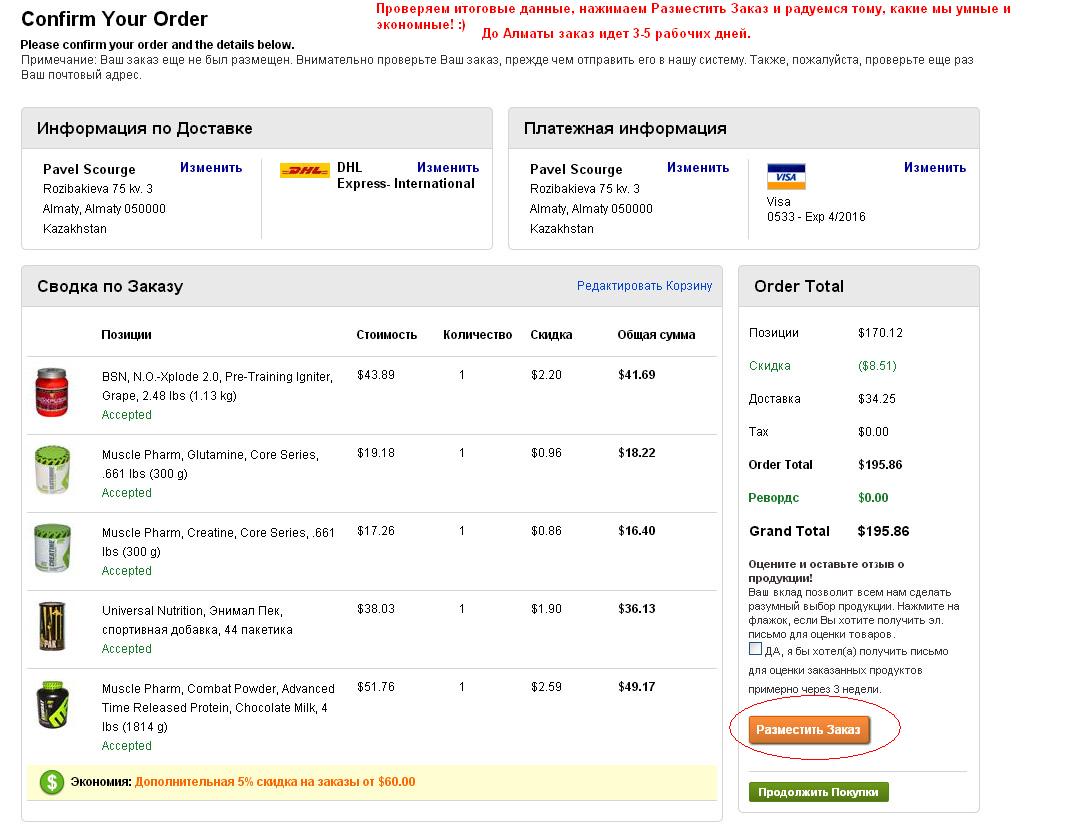1078x838 pixels.
Task: Open the Muscle Pharm Glutamine product name
Action: (x=210, y=464)
